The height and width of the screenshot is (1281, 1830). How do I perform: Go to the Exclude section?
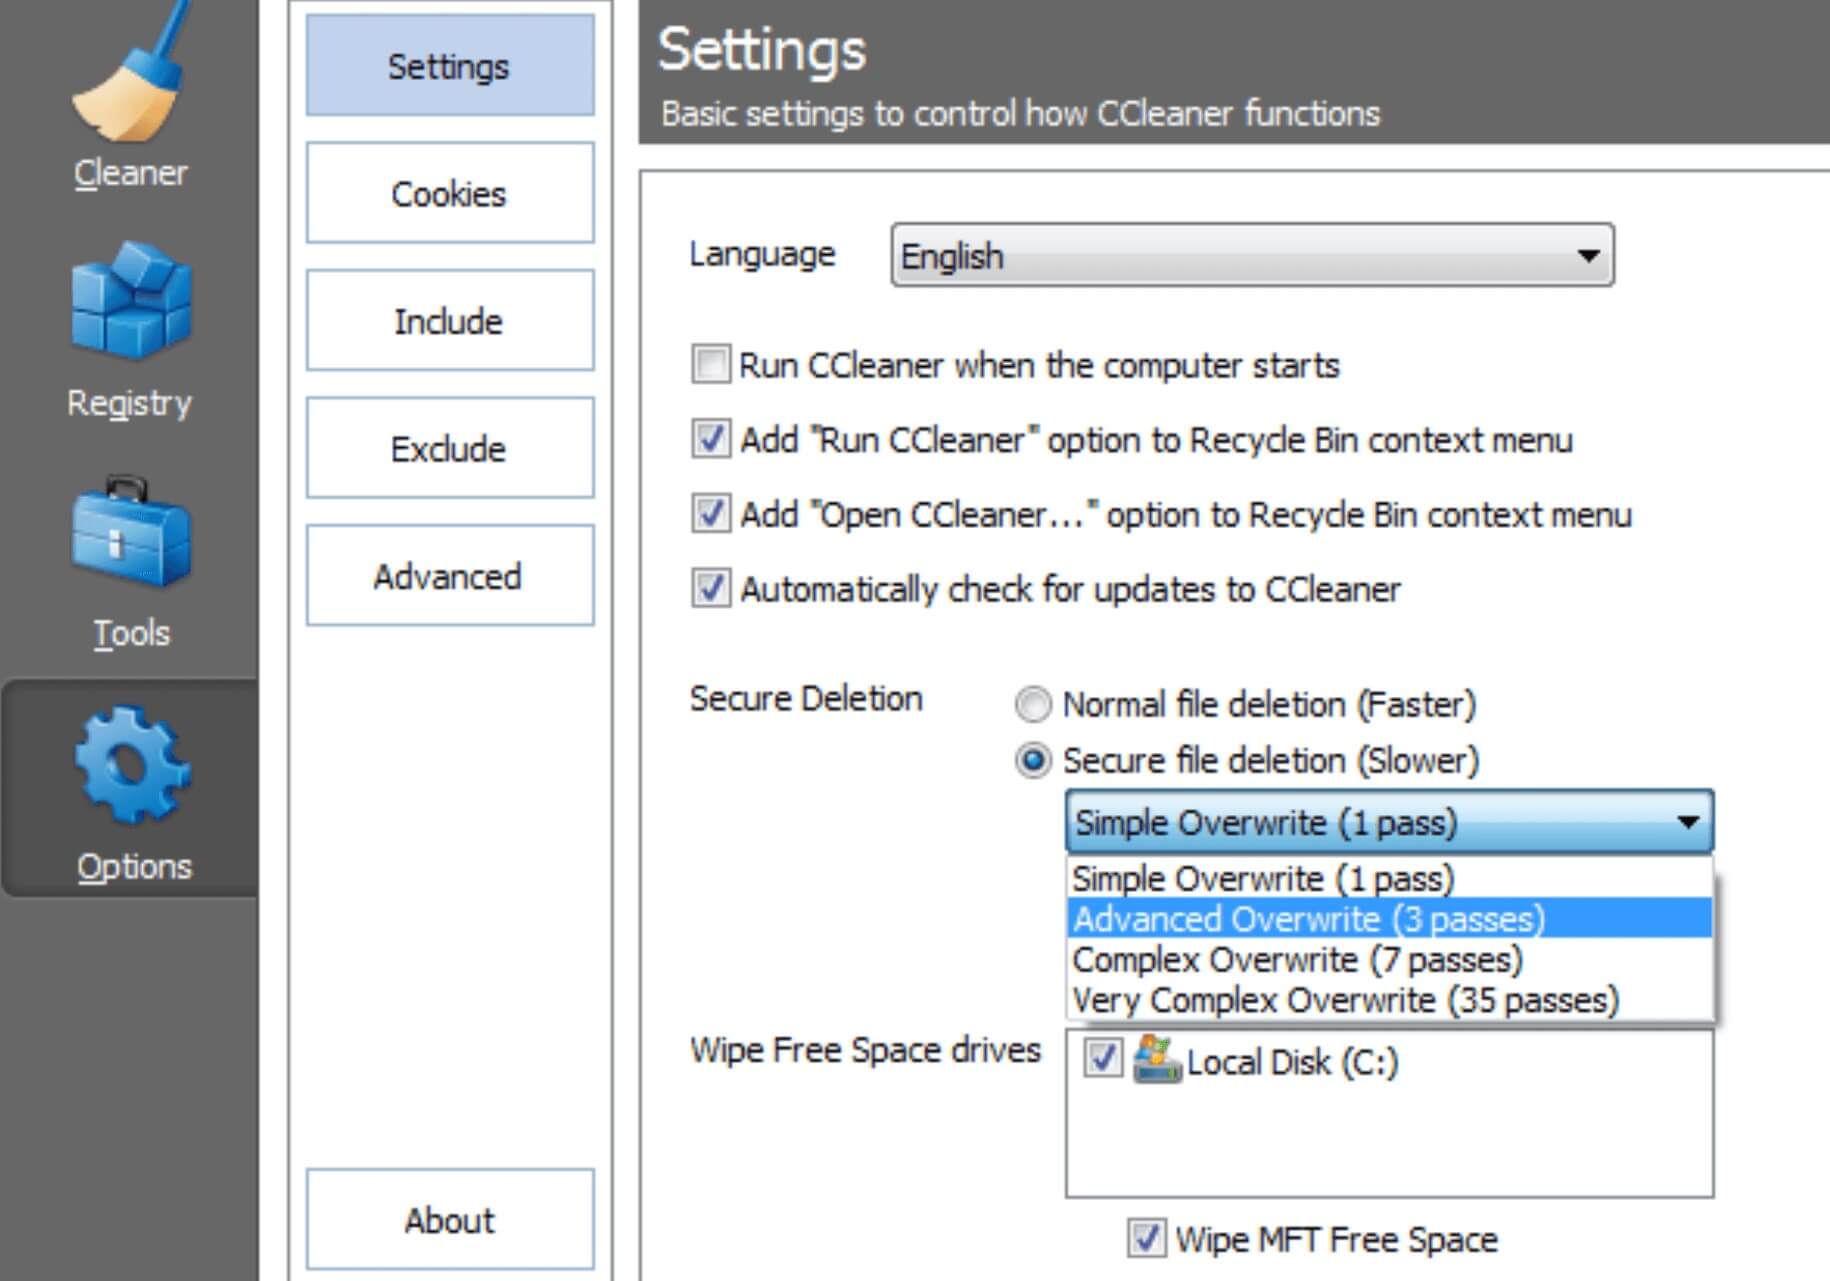point(449,449)
